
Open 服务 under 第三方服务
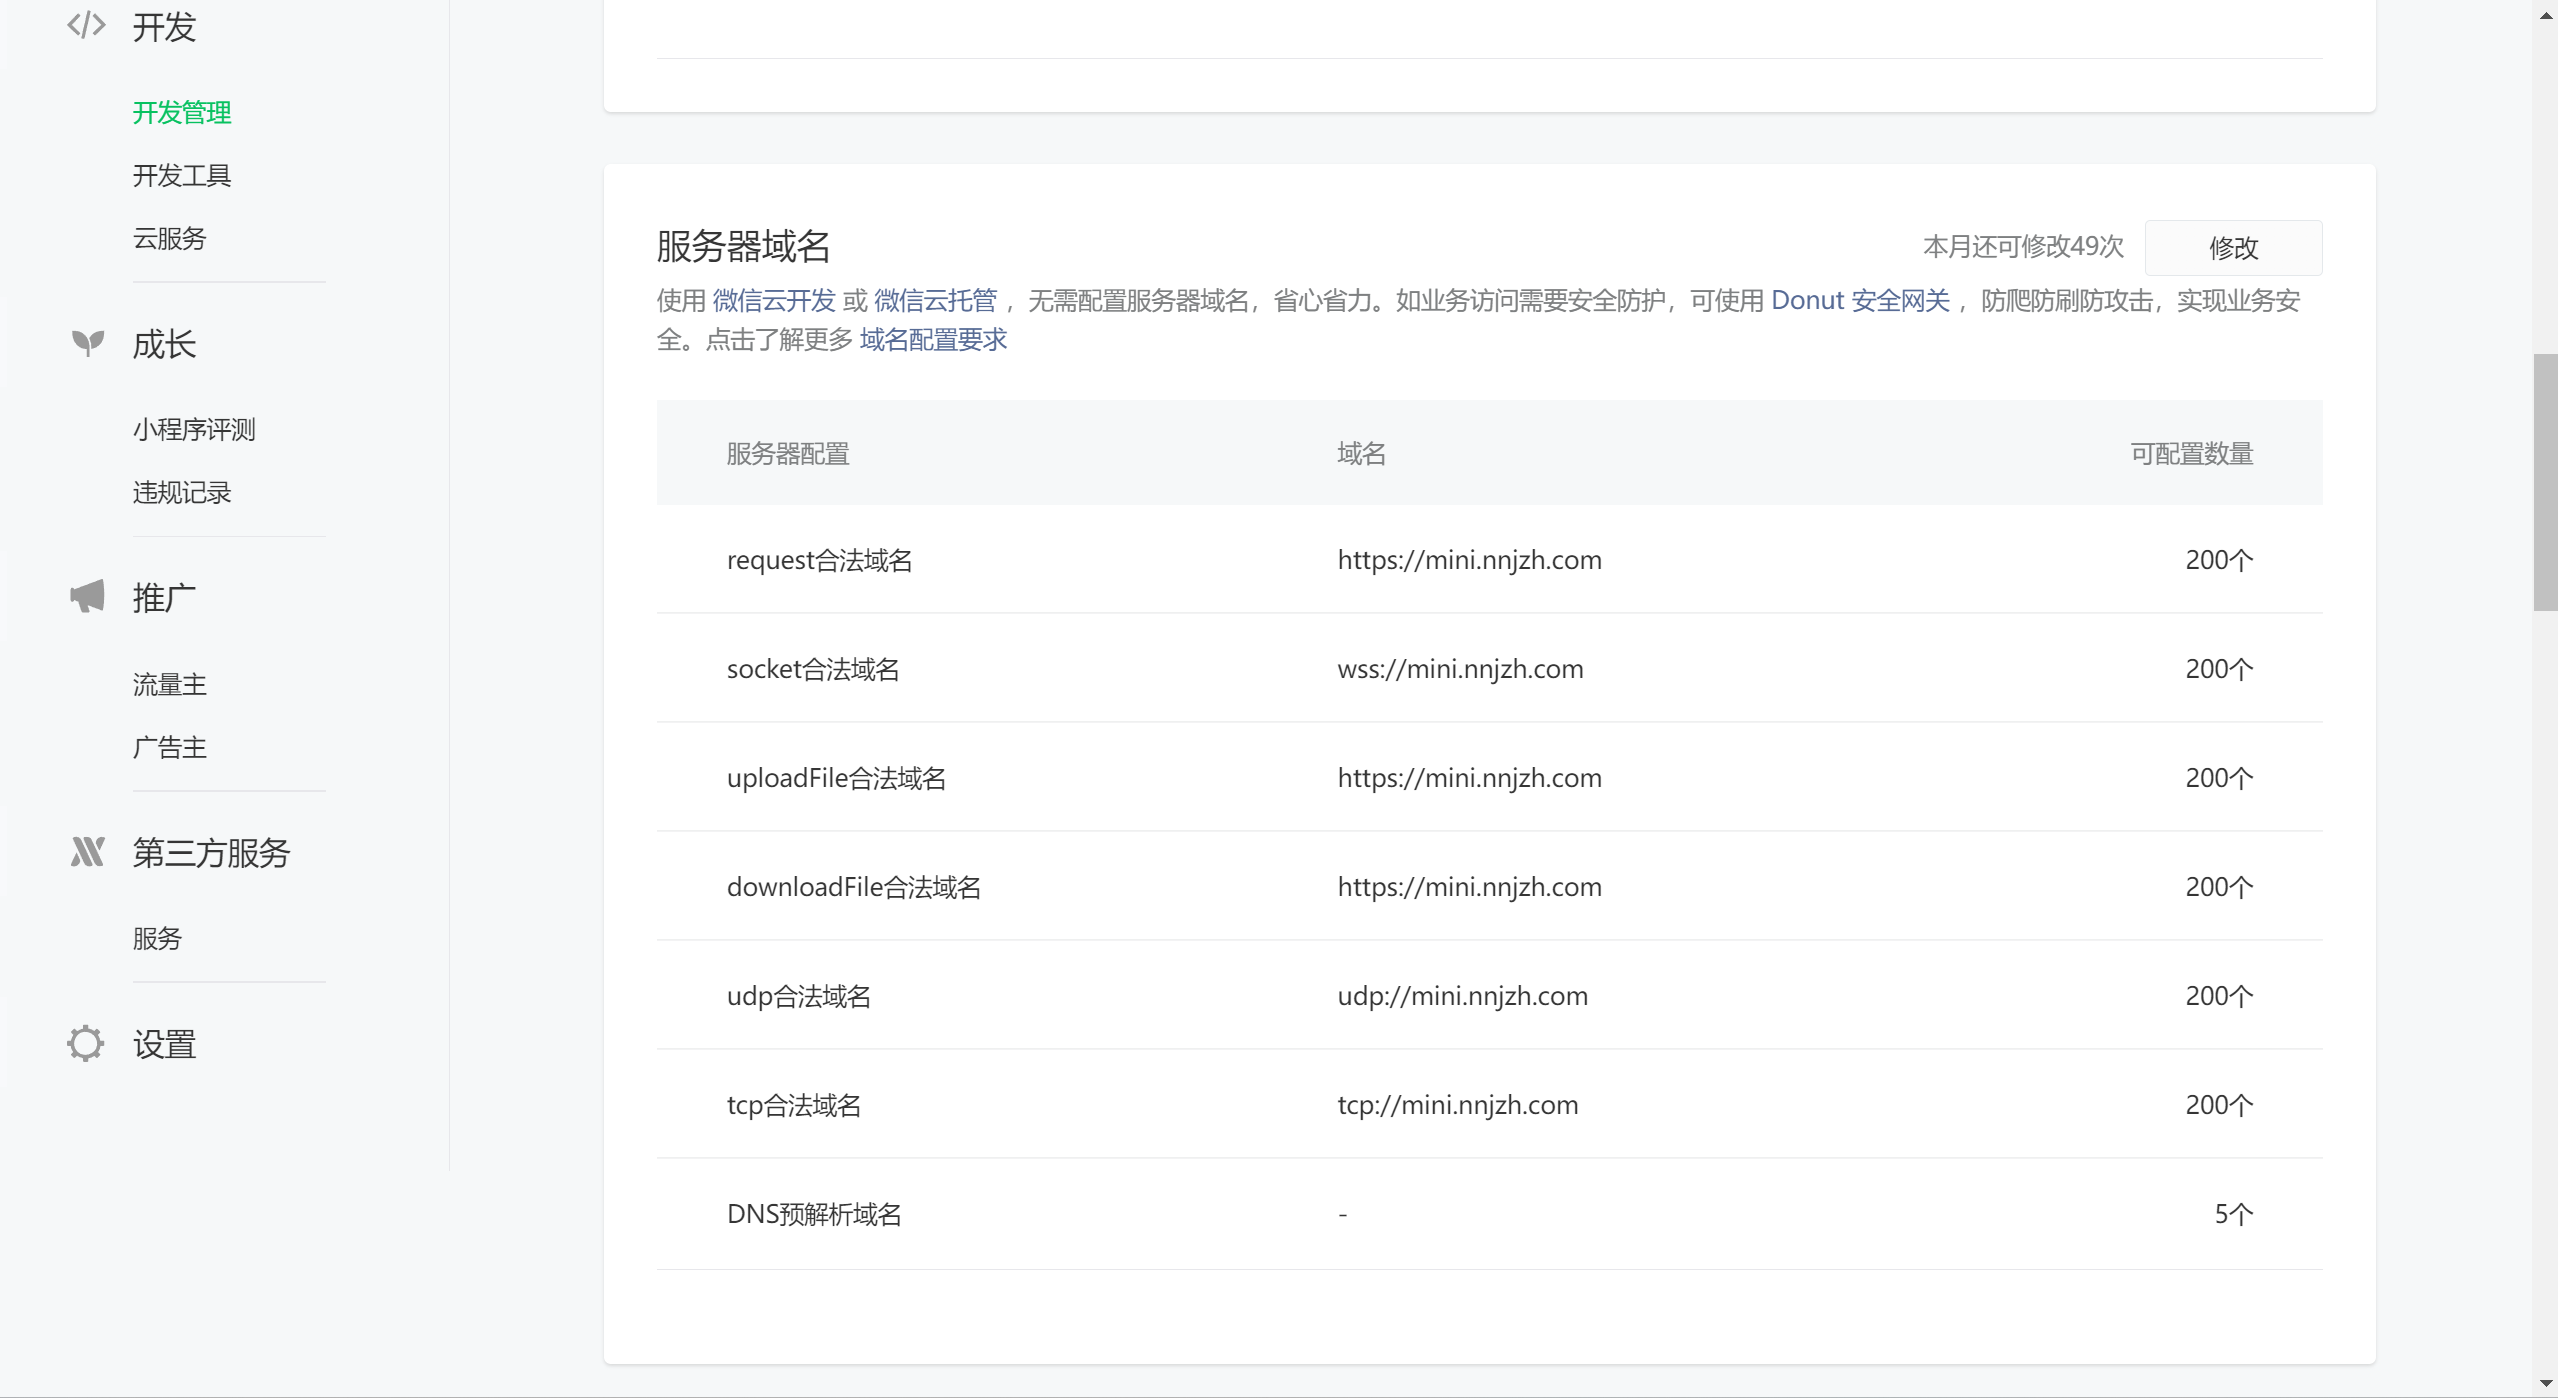pyautogui.click(x=158, y=938)
